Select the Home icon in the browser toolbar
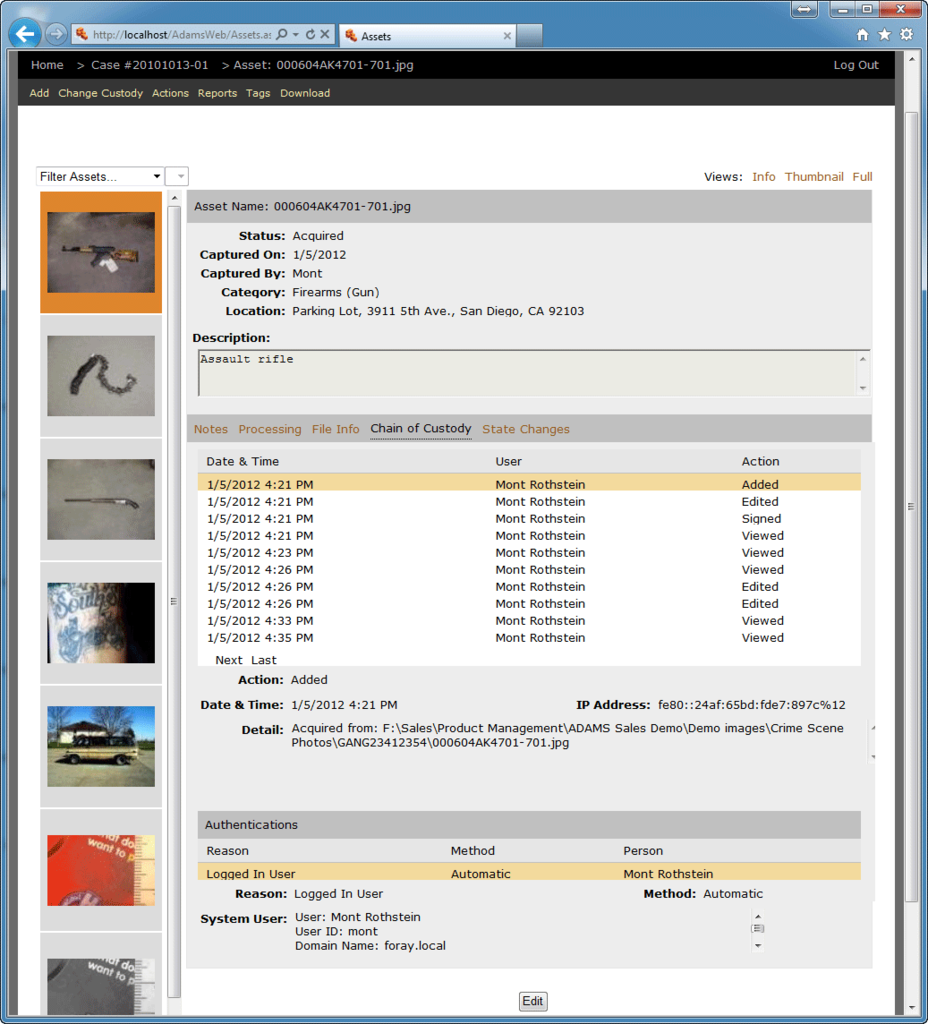928x1024 pixels. click(862, 33)
